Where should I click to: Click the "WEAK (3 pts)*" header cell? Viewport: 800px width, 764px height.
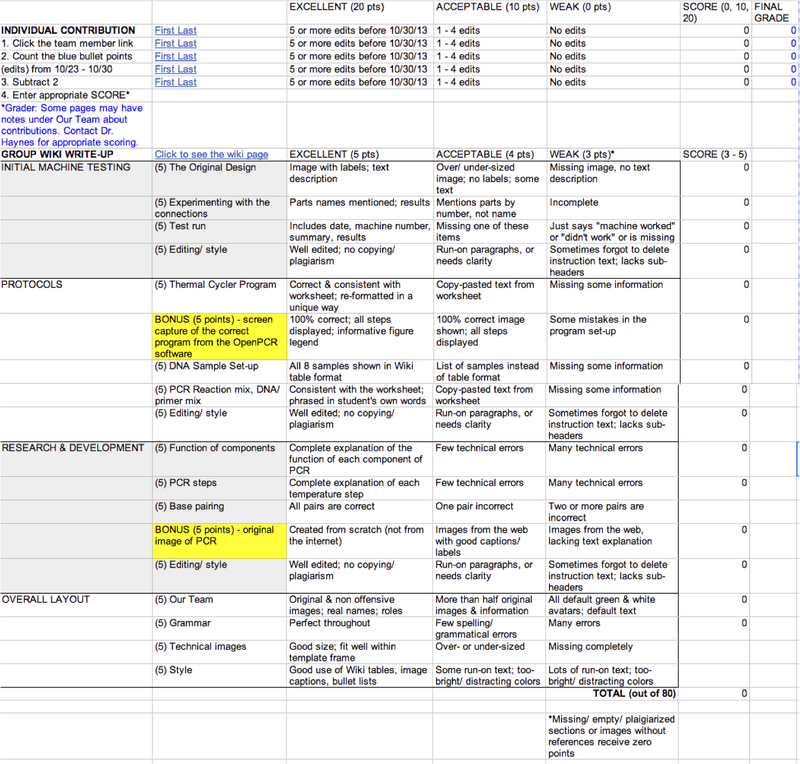[x=610, y=155]
